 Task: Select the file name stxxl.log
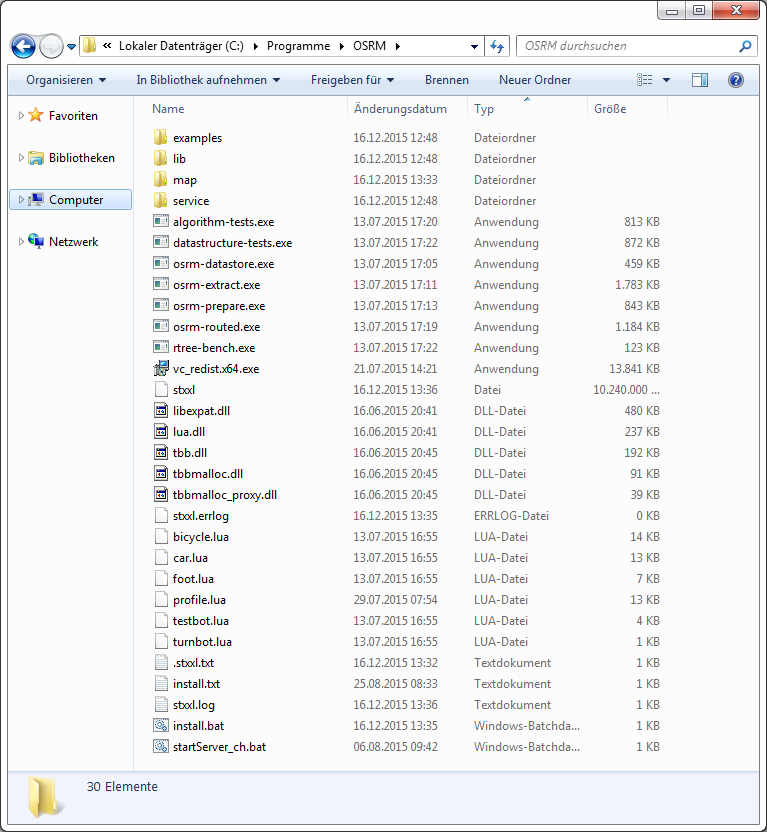(x=194, y=705)
